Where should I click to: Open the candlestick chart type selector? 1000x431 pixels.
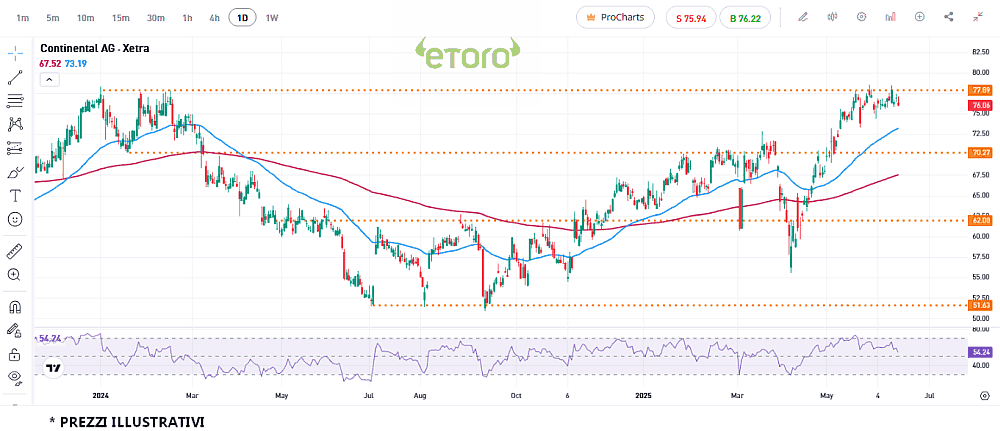point(832,17)
